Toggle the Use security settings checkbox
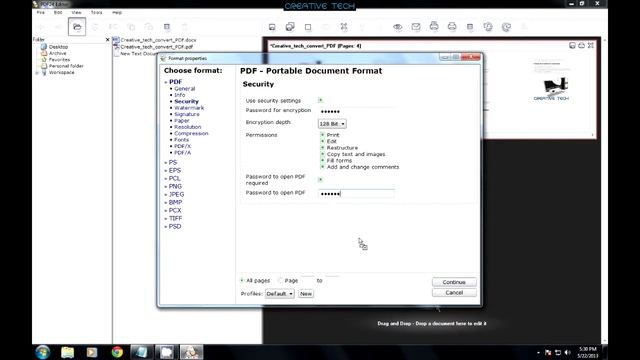The width and height of the screenshot is (640, 360). pos(320,100)
